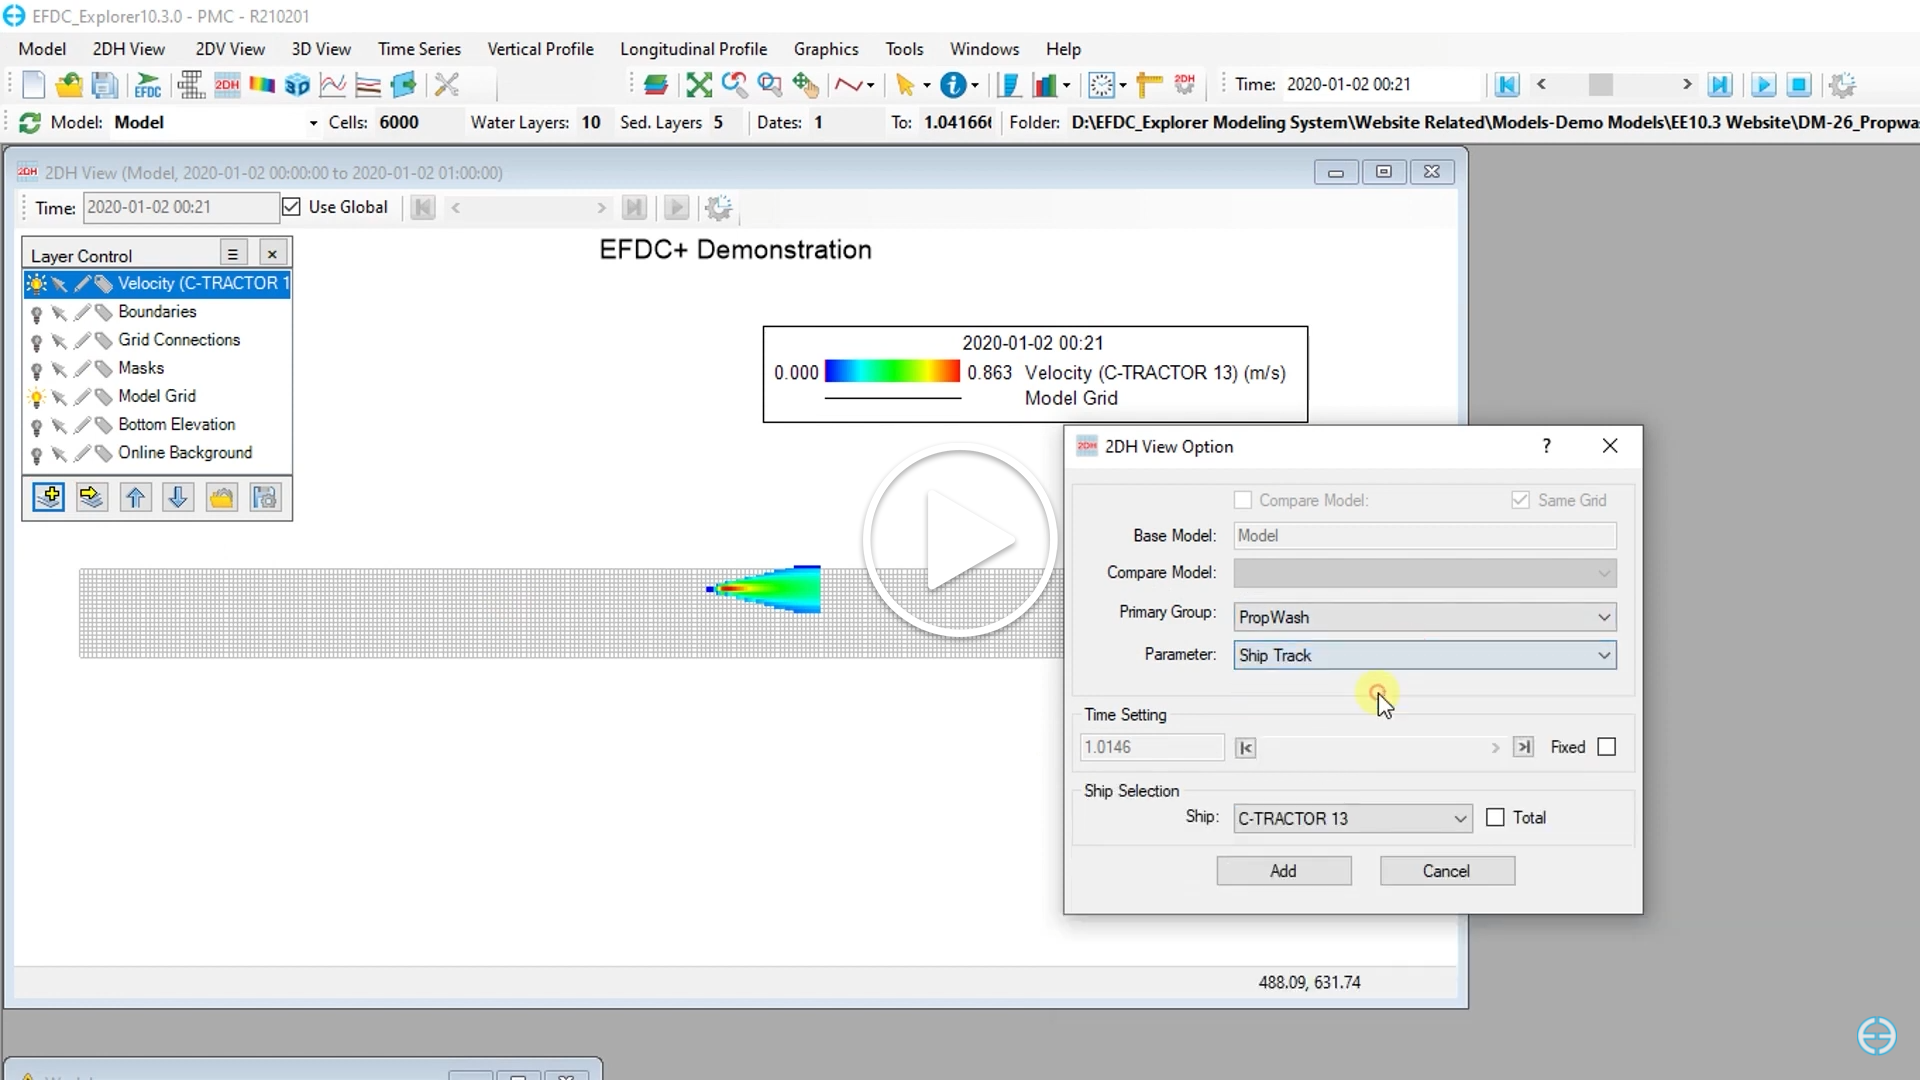Click the zoom previous magnifier icon

(x=734, y=85)
